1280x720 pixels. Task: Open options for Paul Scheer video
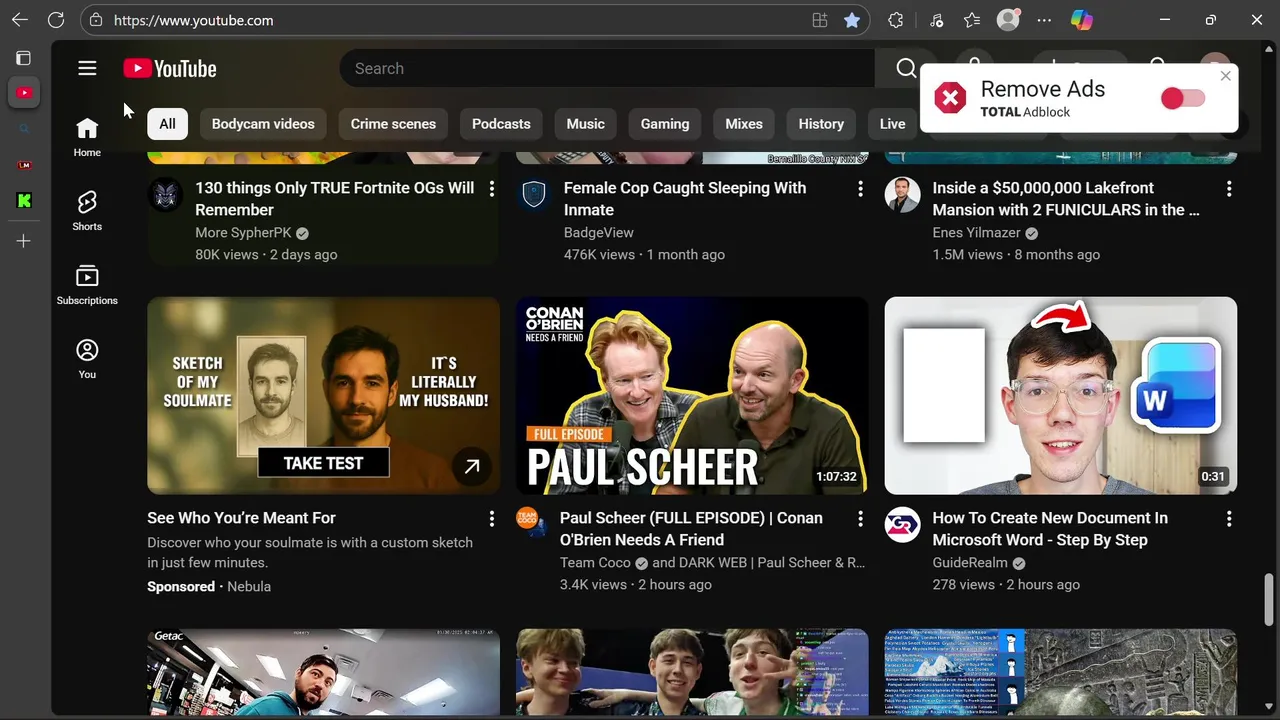click(x=860, y=519)
